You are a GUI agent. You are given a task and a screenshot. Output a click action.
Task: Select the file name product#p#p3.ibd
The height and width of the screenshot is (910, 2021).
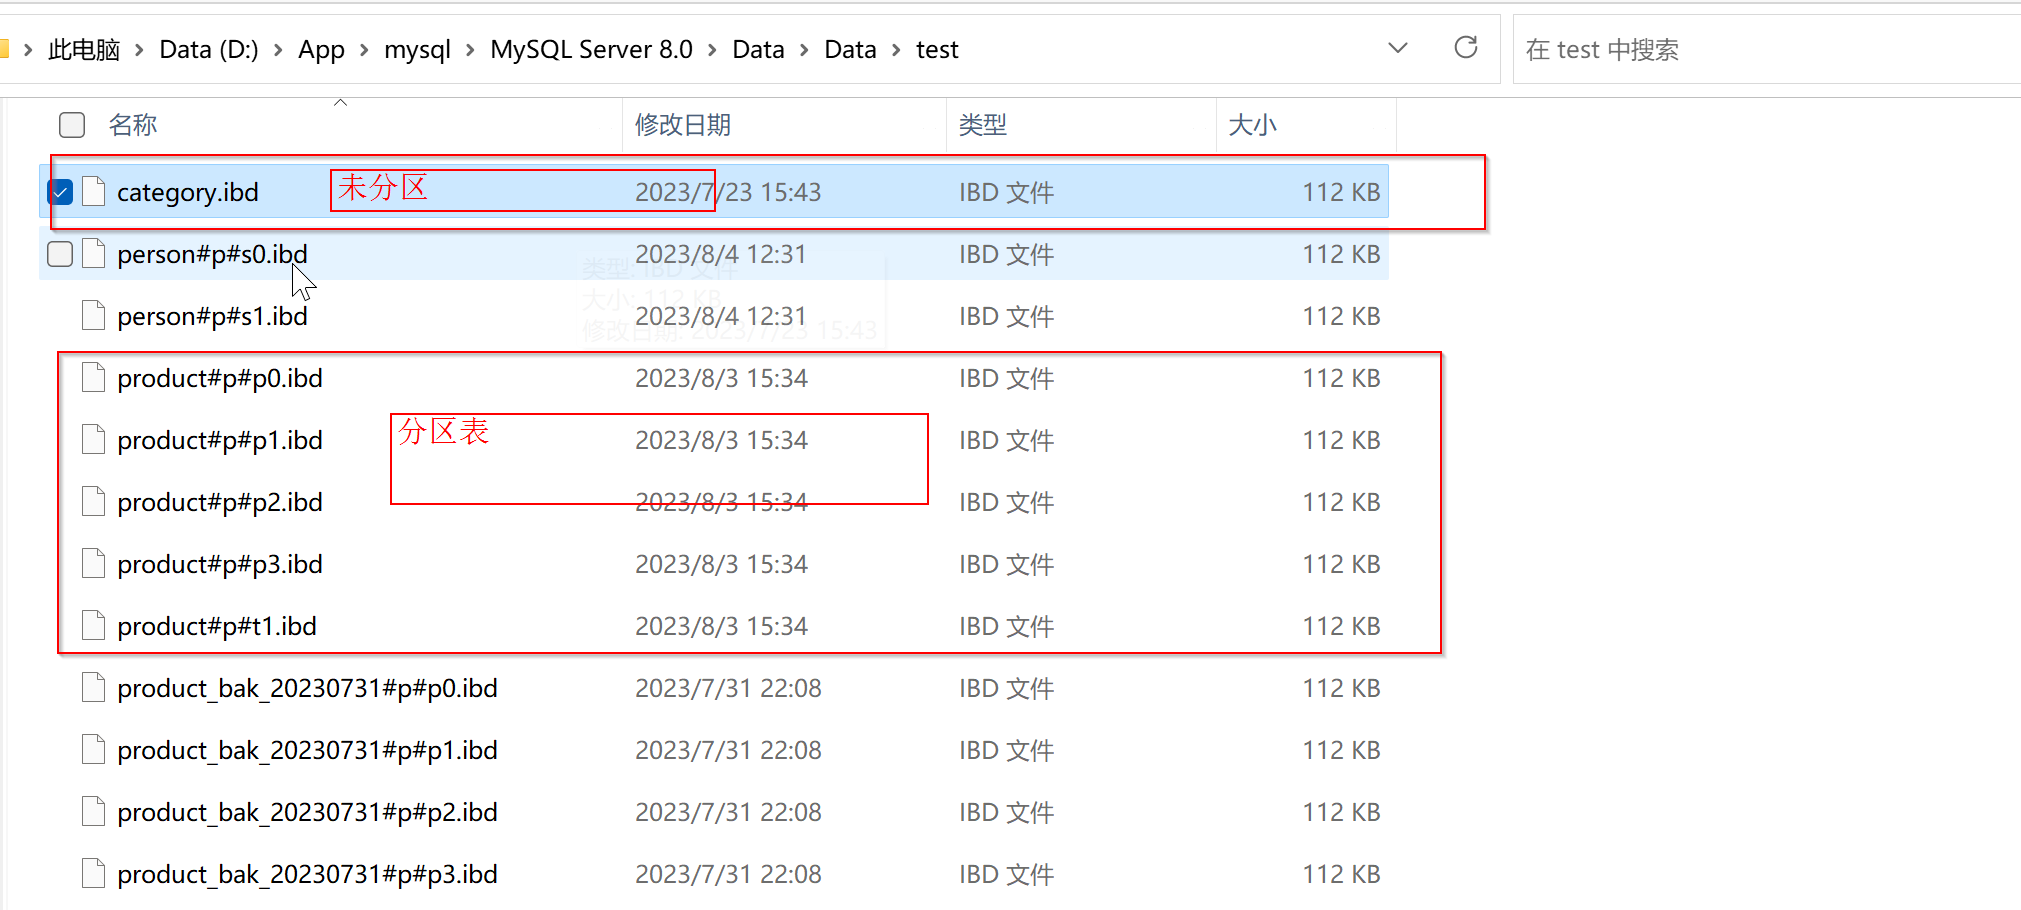coord(220,564)
